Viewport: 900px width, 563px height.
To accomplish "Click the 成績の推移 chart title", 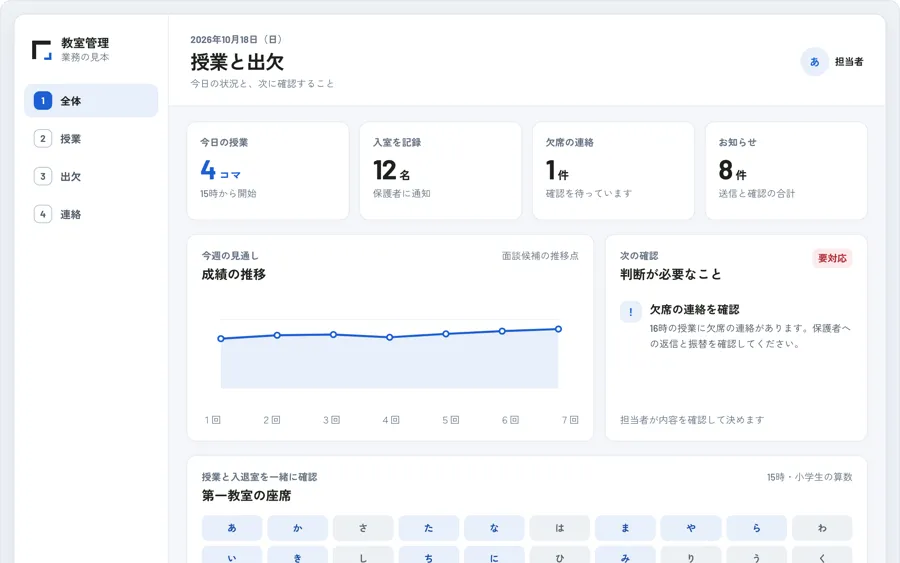I will [234, 274].
